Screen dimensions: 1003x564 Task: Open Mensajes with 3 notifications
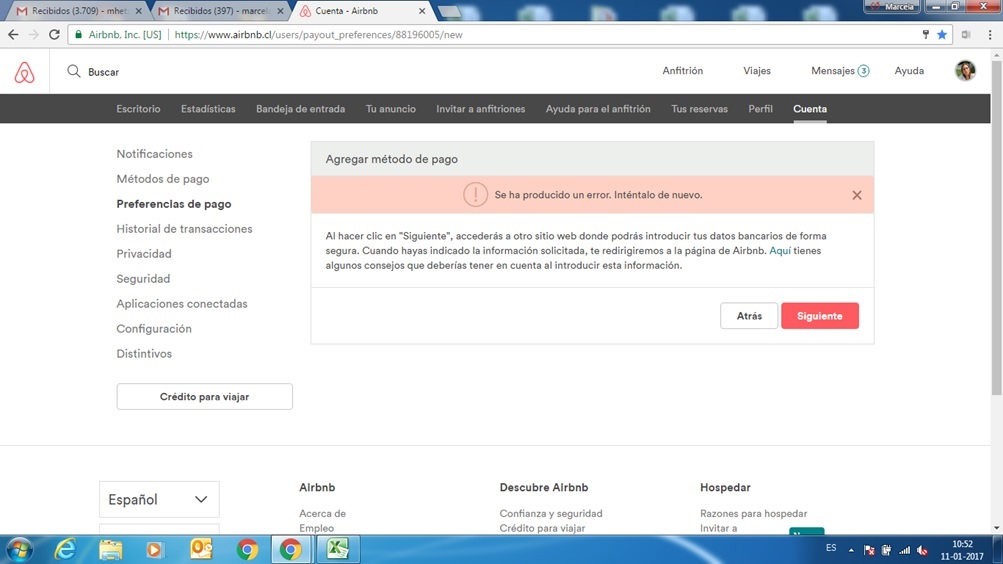(x=840, y=71)
